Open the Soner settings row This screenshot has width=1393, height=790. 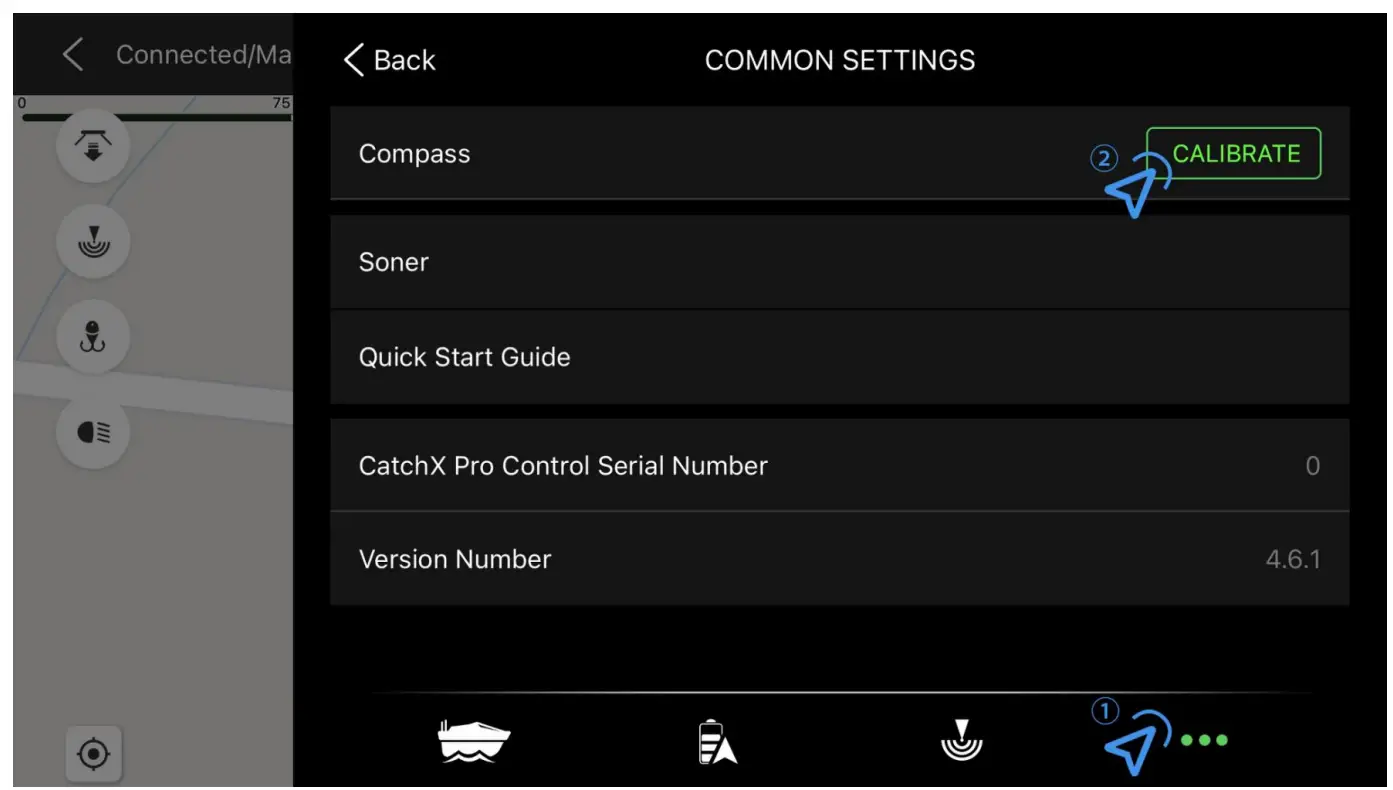pos(839,262)
